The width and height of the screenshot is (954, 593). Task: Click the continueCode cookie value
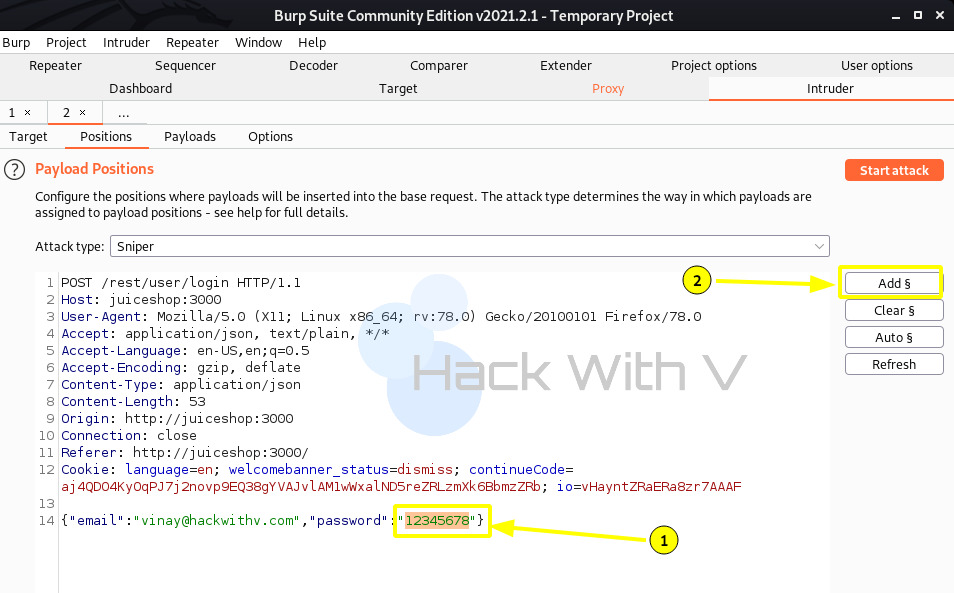pos(301,487)
